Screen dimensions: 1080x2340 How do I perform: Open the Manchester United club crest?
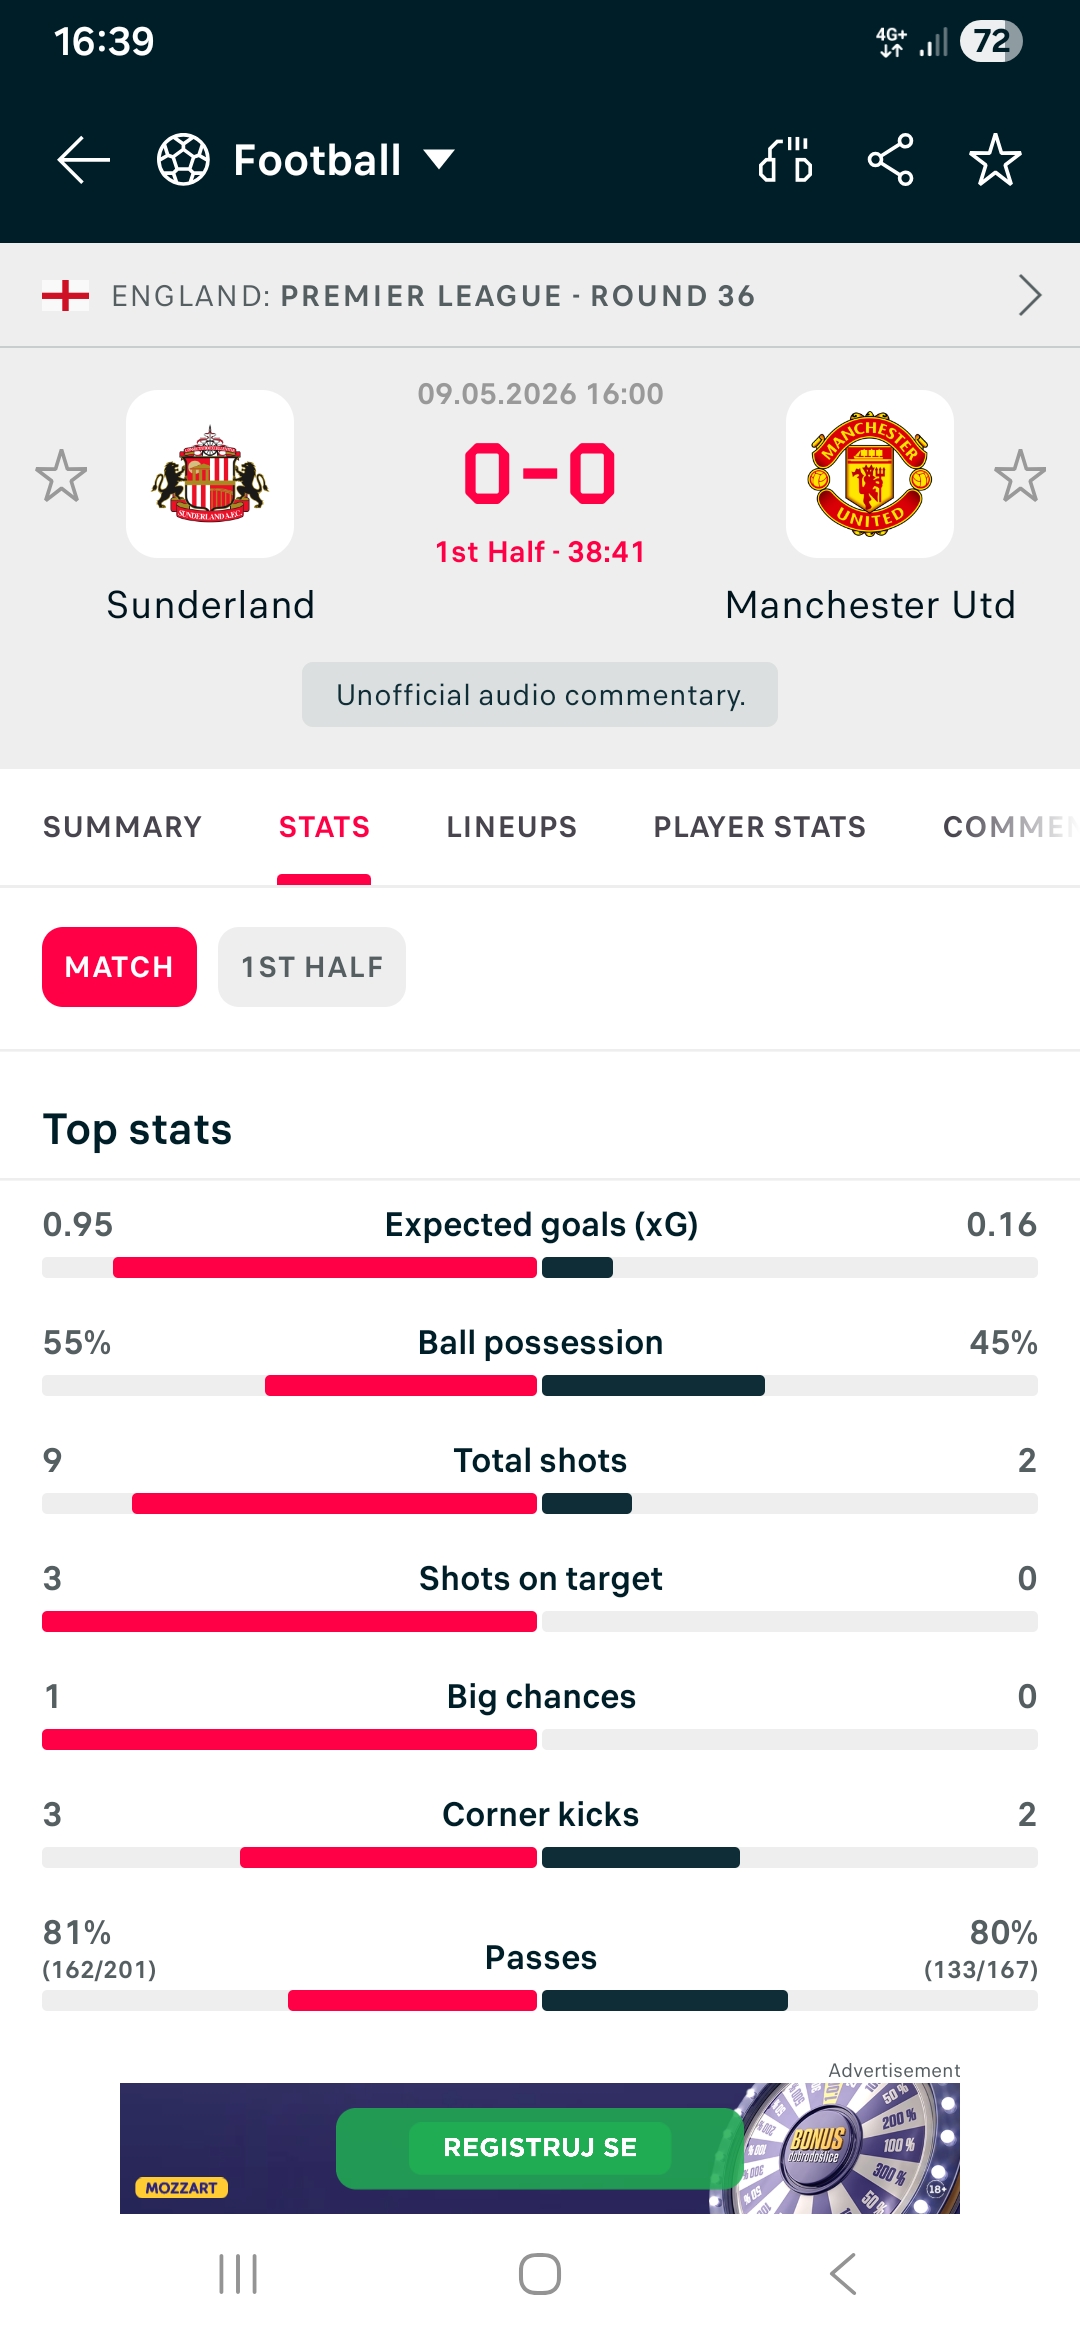point(870,474)
